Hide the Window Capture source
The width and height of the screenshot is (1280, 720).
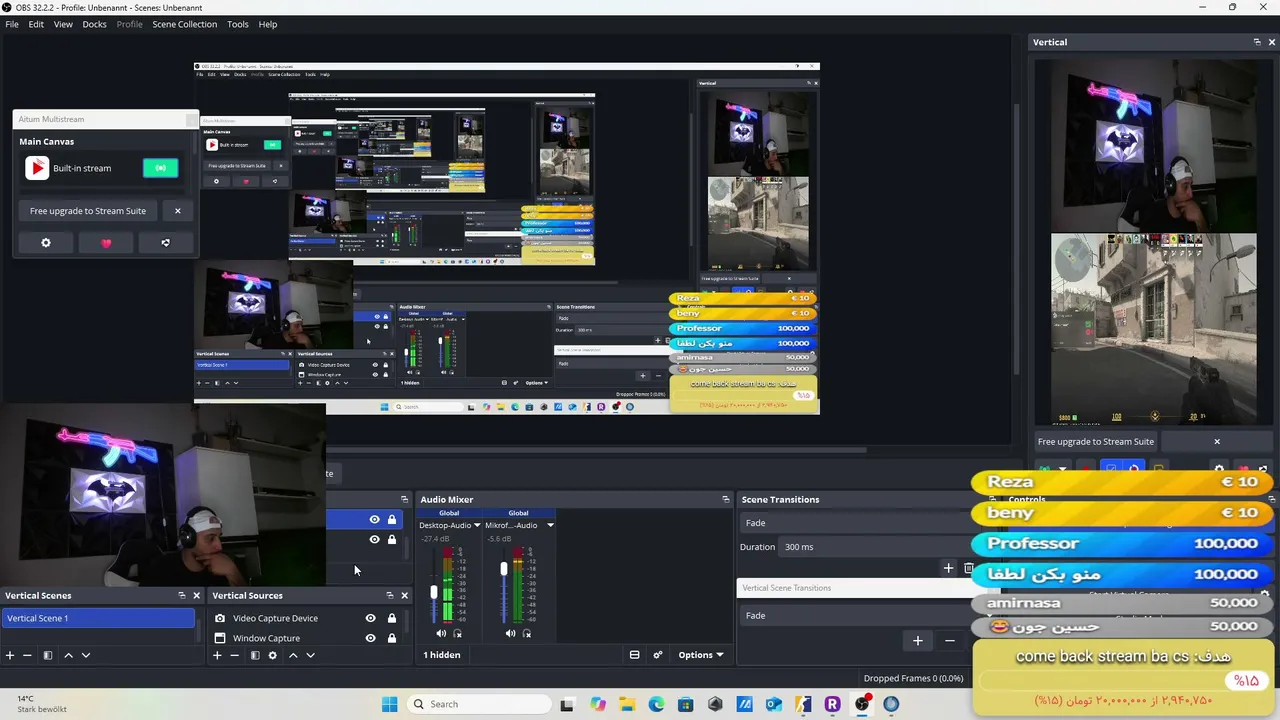click(371, 638)
